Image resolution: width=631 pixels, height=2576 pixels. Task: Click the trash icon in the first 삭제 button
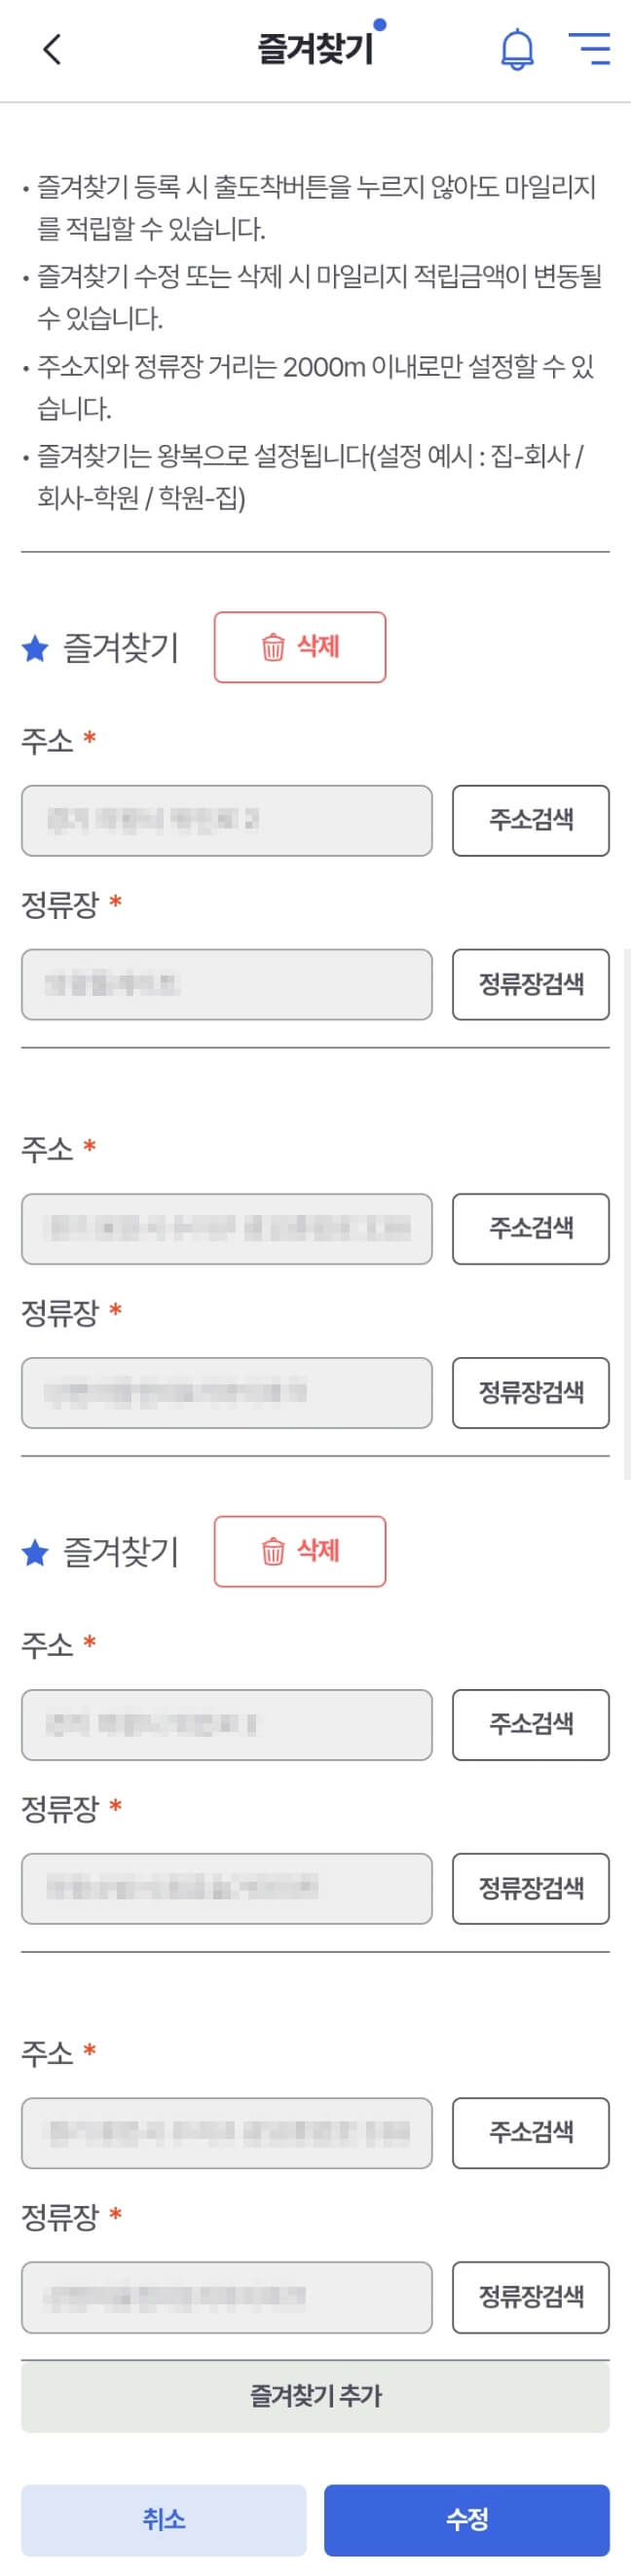click(268, 648)
